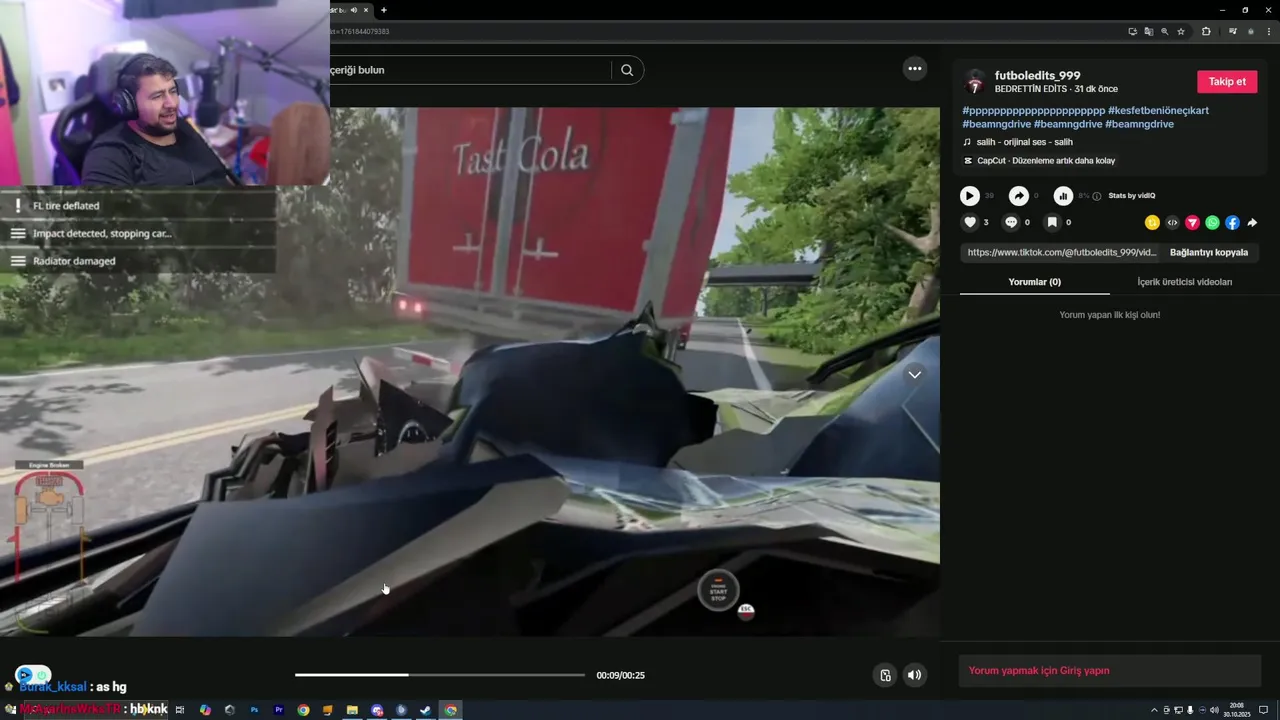
Task: Click the system tray volume icon
Action: point(1214,710)
